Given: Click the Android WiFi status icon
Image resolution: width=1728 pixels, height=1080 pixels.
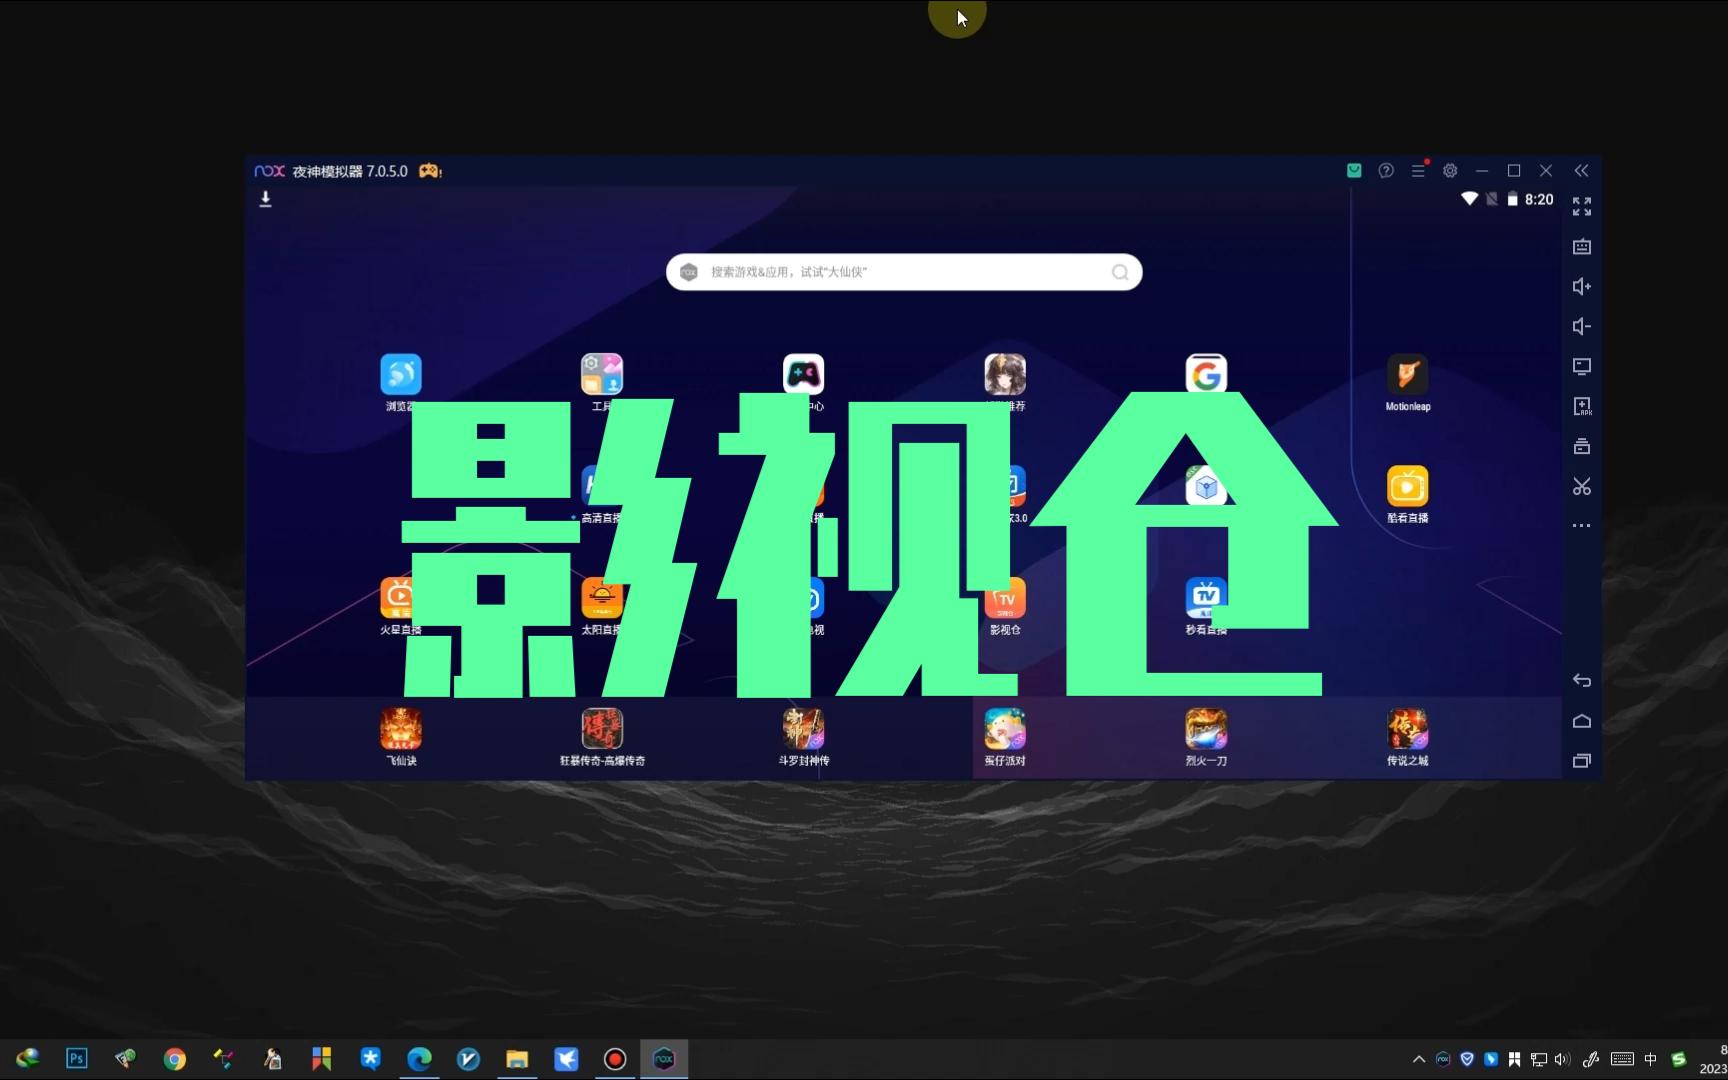Looking at the screenshot, I should coord(1469,199).
